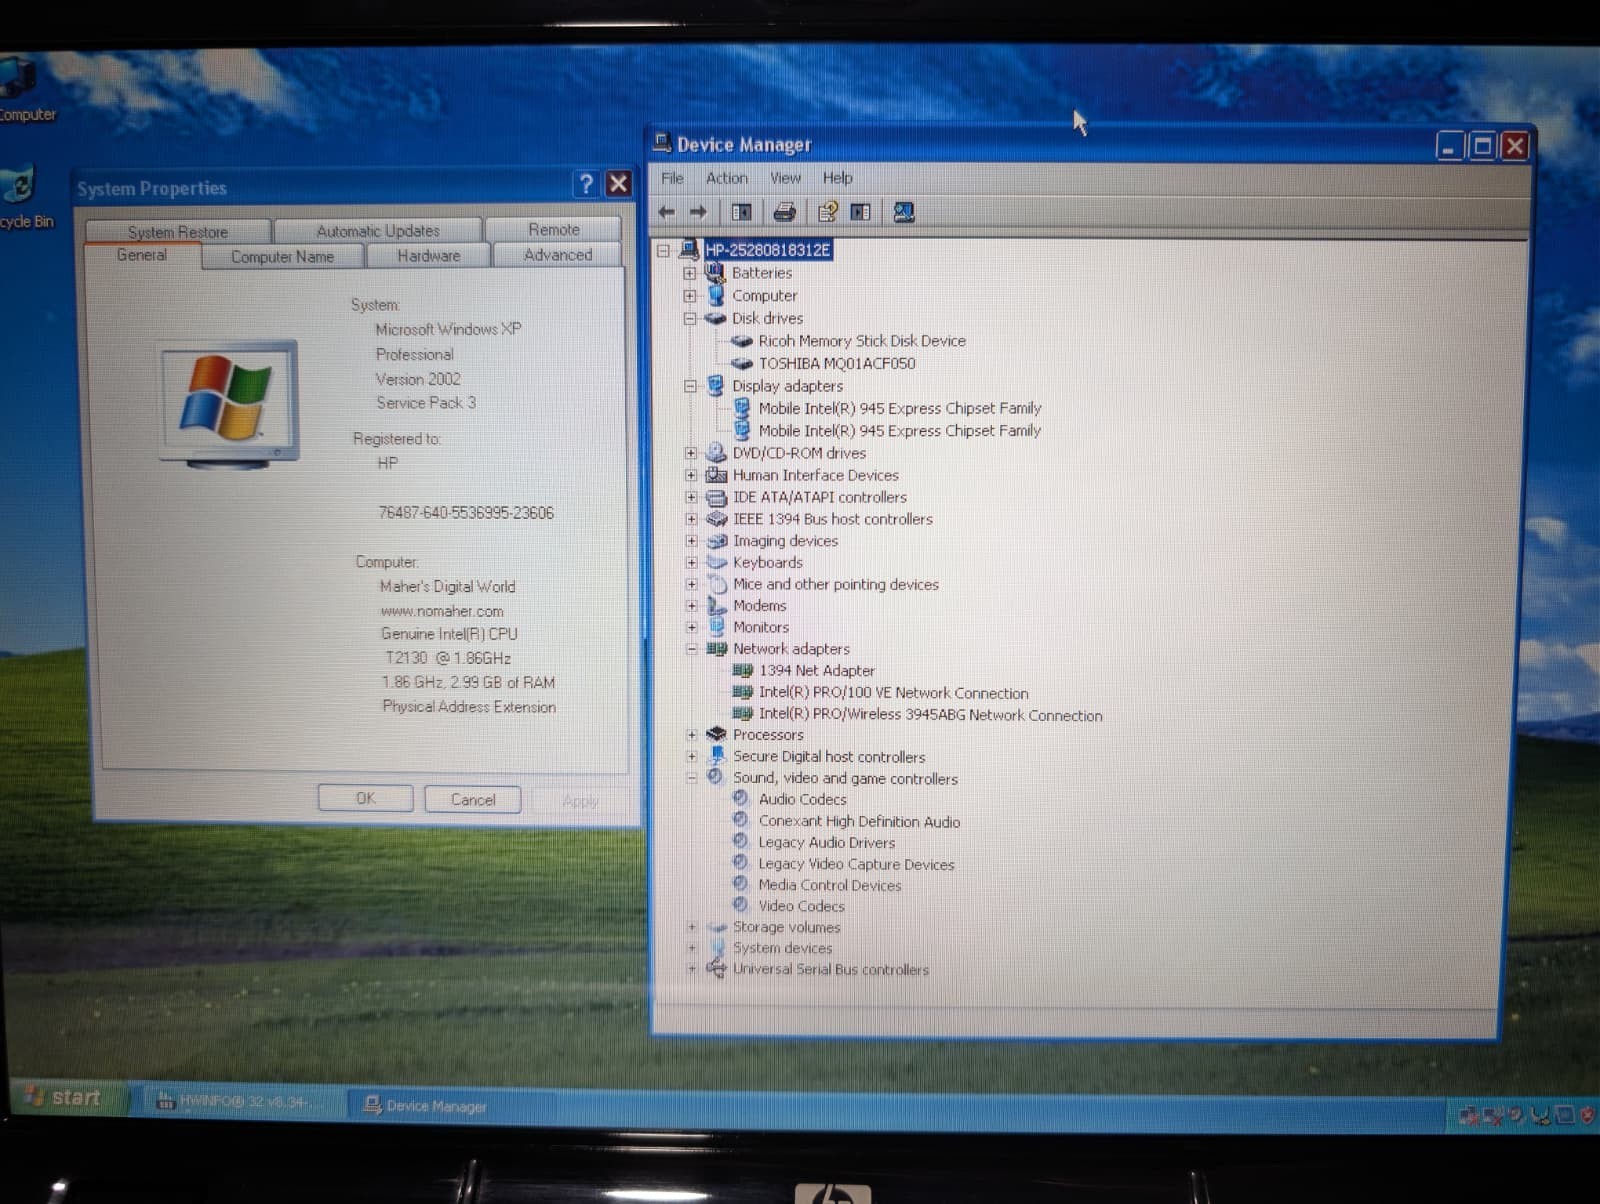Click the Universal Serial Bus controllers icon
This screenshot has height=1204, width=1600.
tap(716, 969)
